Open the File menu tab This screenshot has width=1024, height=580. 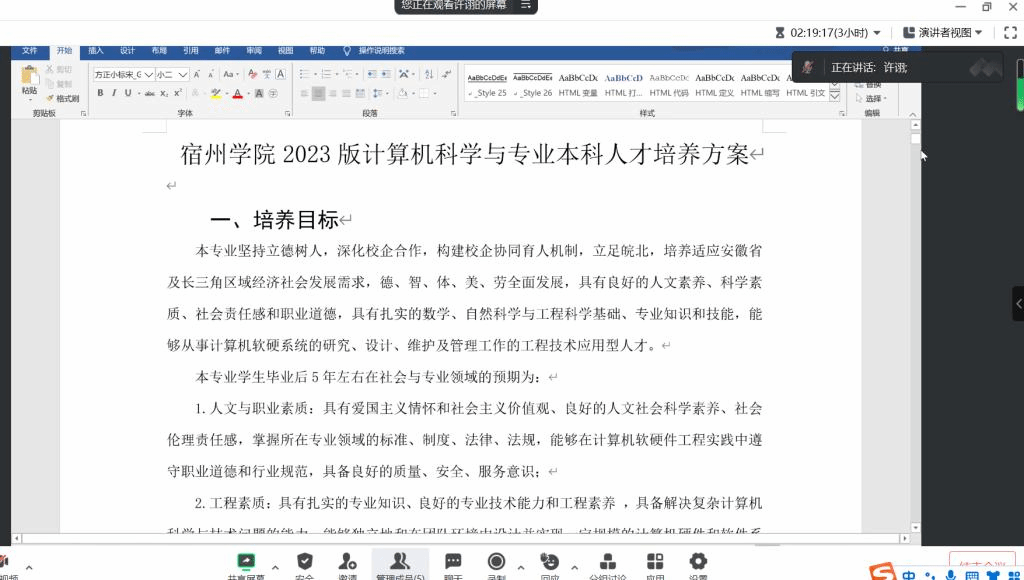click(x=30, y=50)
